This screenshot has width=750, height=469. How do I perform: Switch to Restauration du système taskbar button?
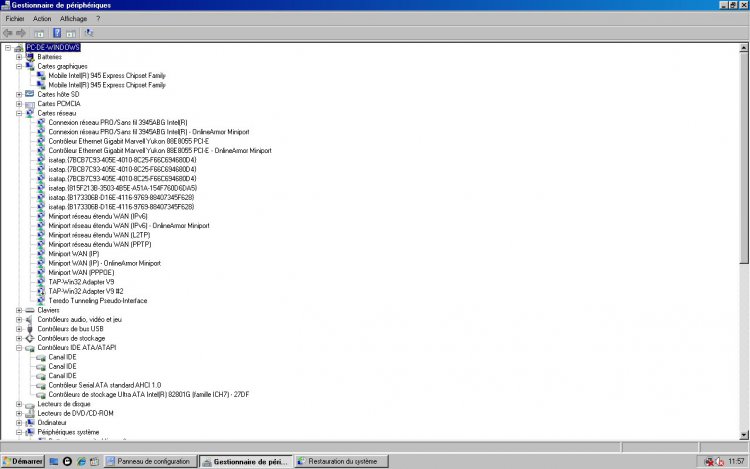pyautogui.click(x=342, y=461)
